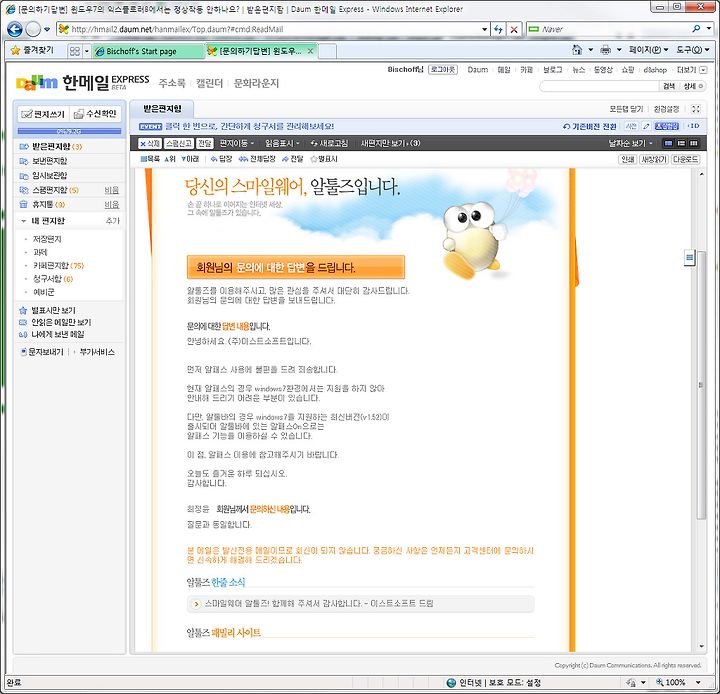Screen dimensions: 720x694
Task: Go back with the browser Back arrow
Action: [x=15, y=29]
